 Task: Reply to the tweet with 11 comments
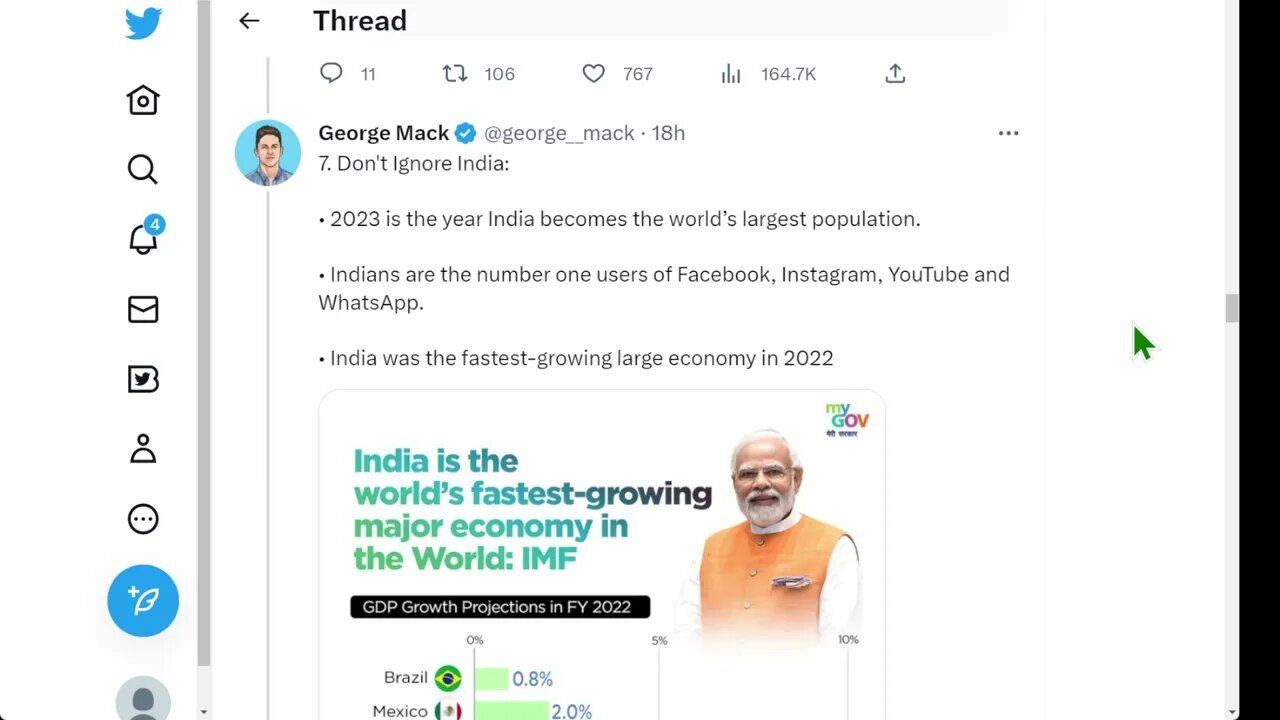click(x=331, y=73)
